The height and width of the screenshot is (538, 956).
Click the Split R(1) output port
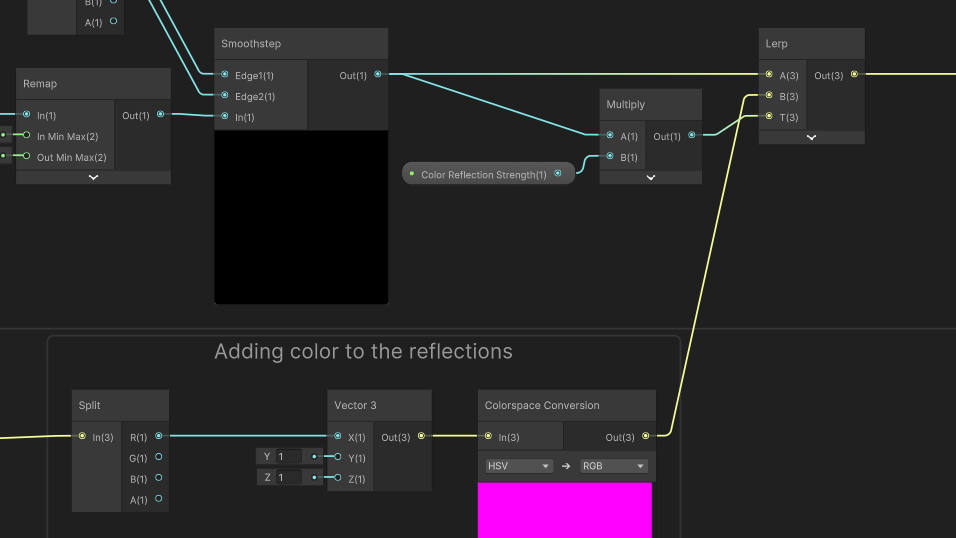[159, 436]
